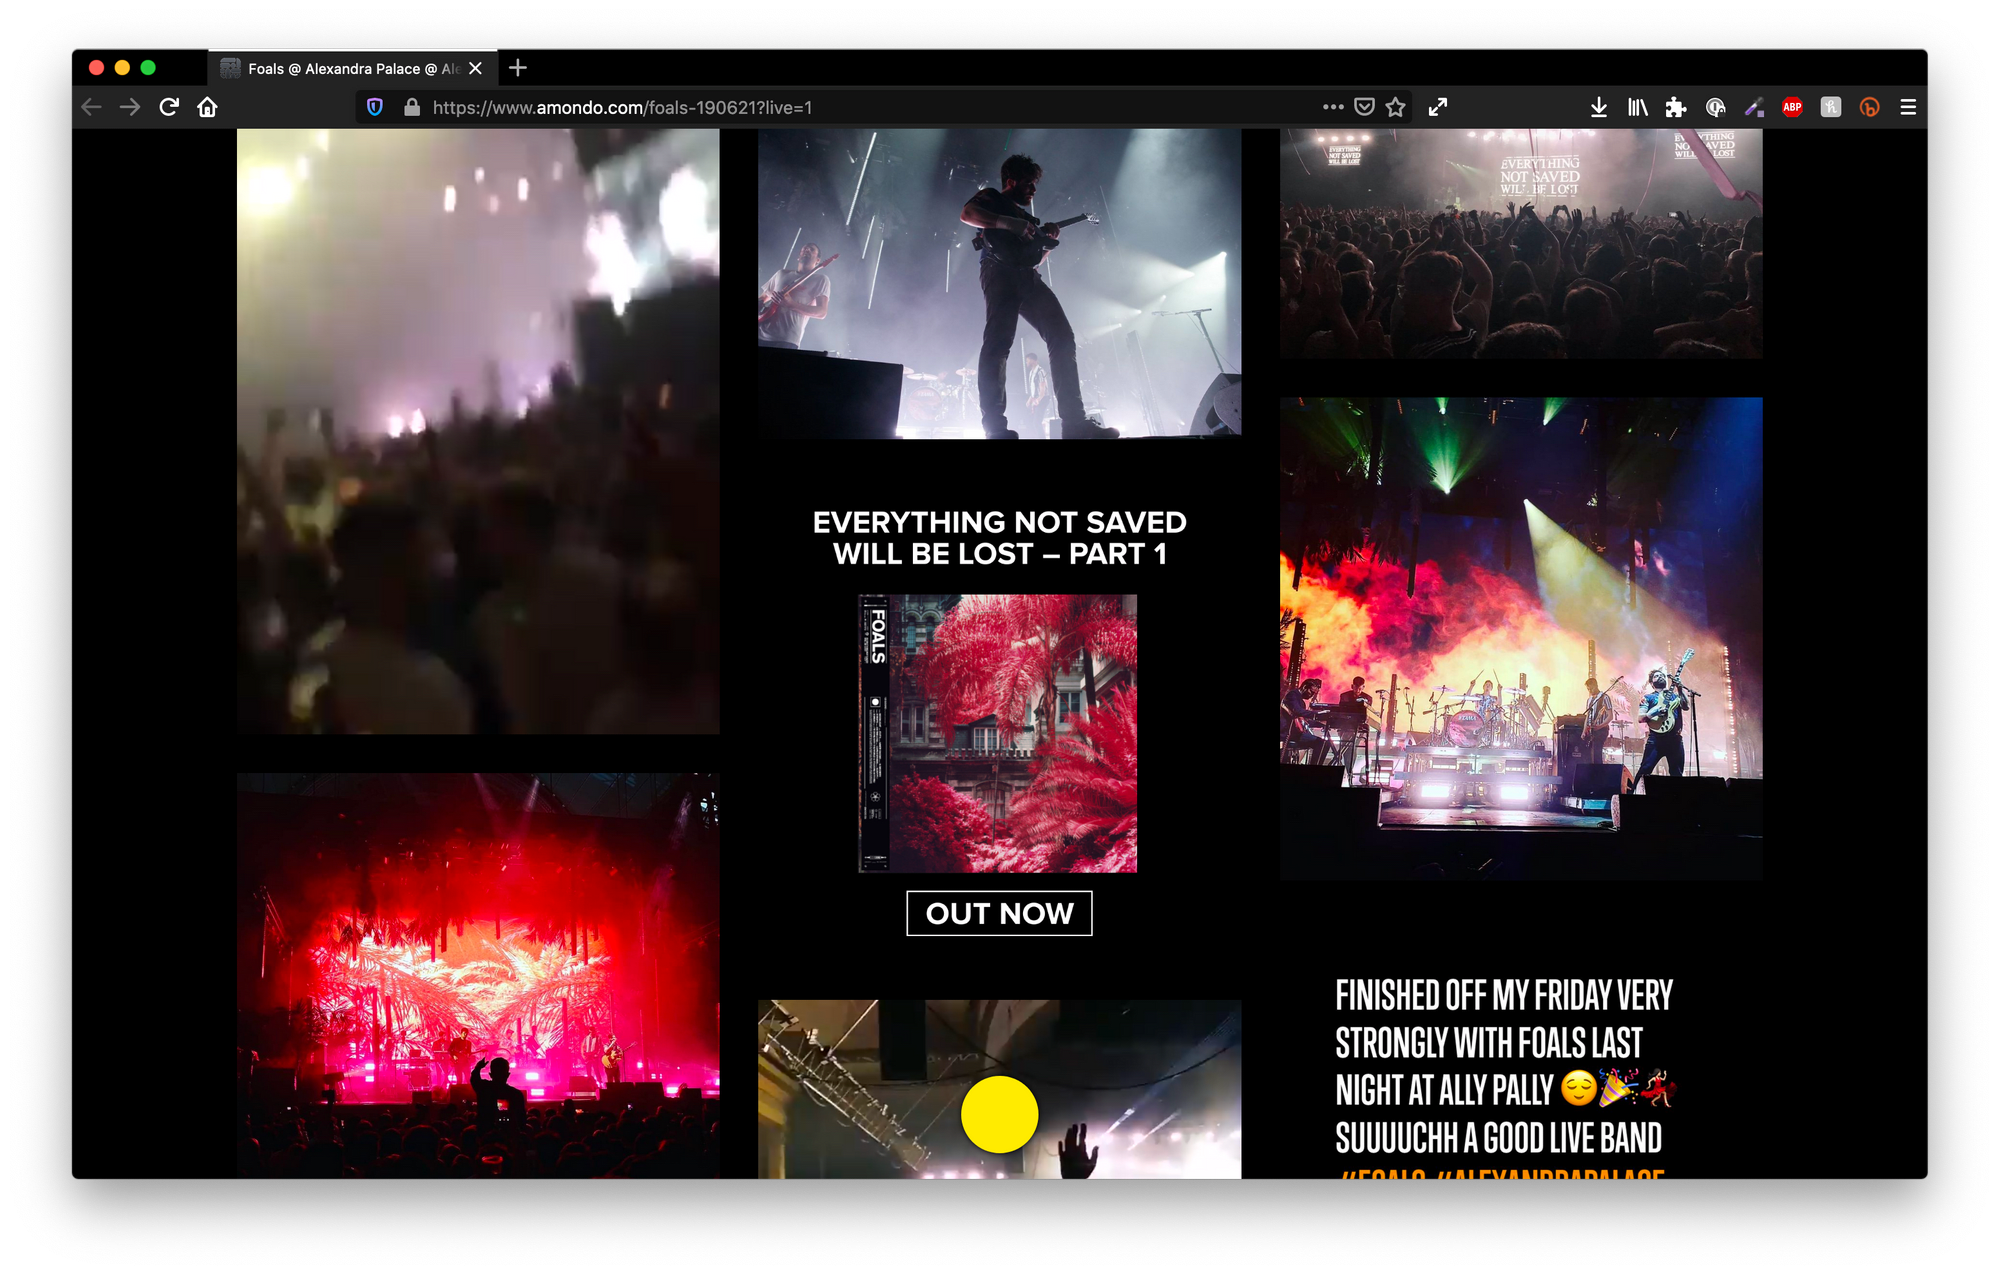Viewport: 2000px width, 1274px height.
Task: Open the truss and raised hand video tile
Action: pos(999,1089)
